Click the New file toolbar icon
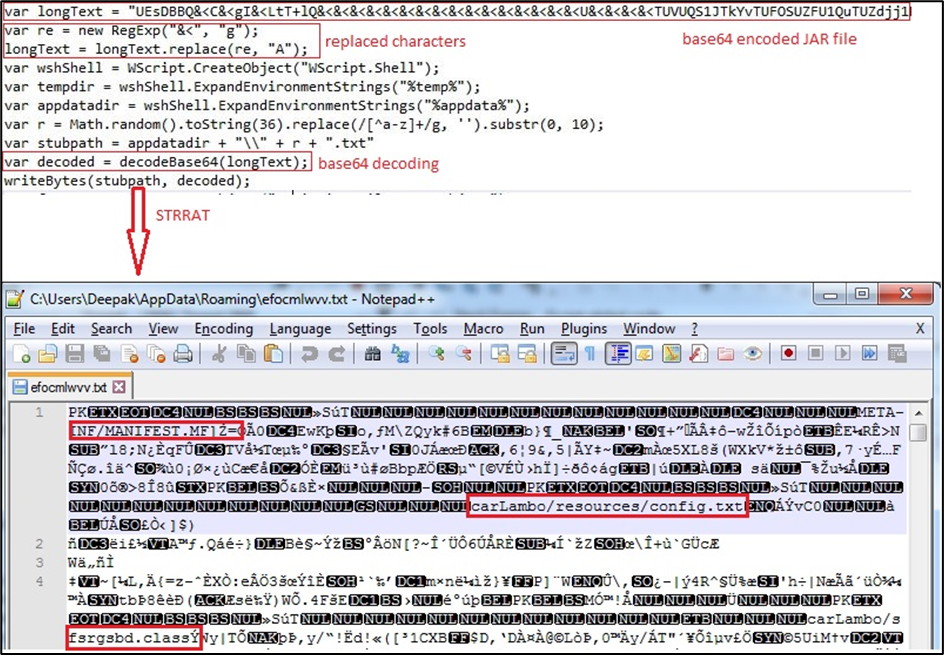Image resolution: width=944 pixels, height=655 pixels. (x=20, y=353)
